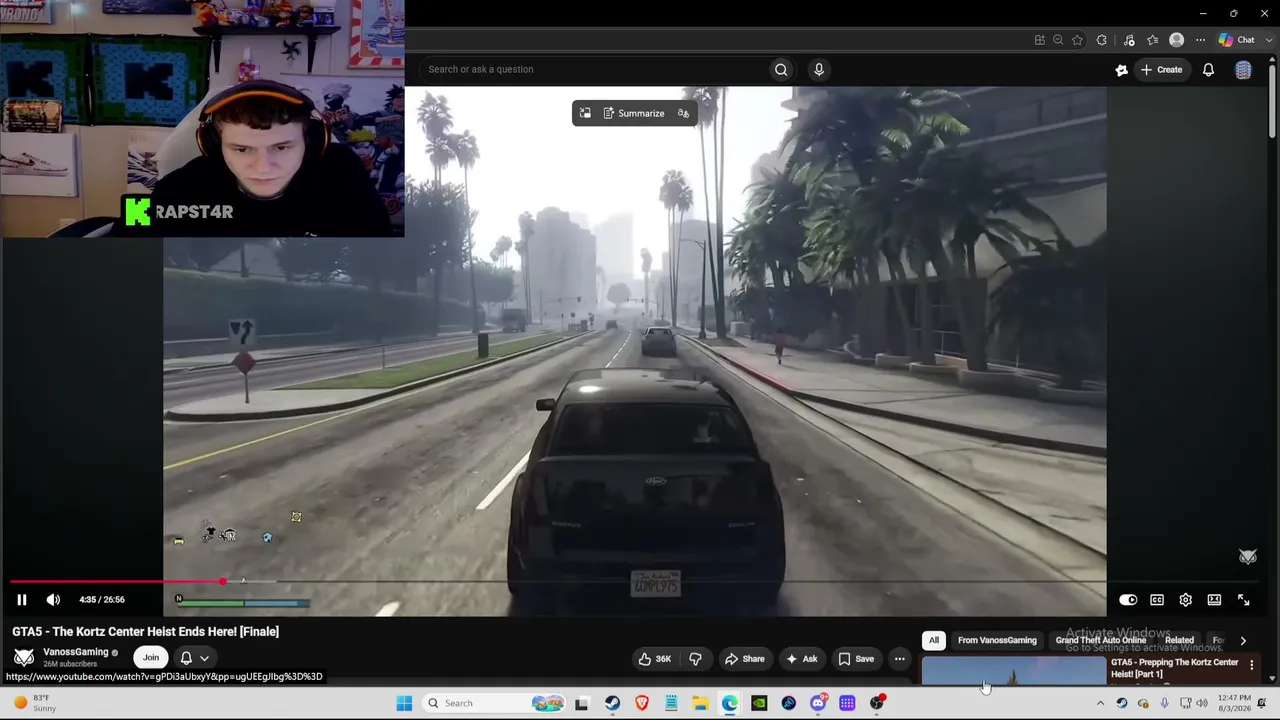Open options menu for Kortz Center Part 1 video
Viewport: 1280px width, 720px height.
pyautogui.click(x=1251, y=665)
